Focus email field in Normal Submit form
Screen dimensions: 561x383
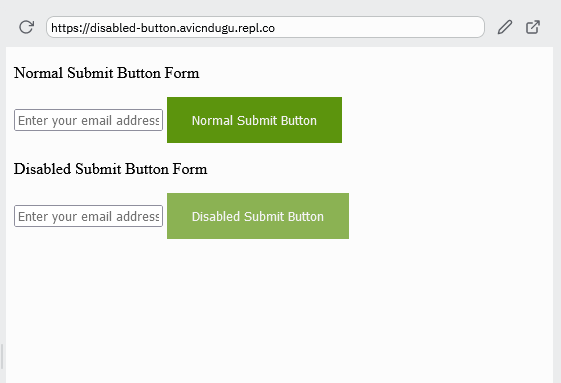[x=88, y=120]
